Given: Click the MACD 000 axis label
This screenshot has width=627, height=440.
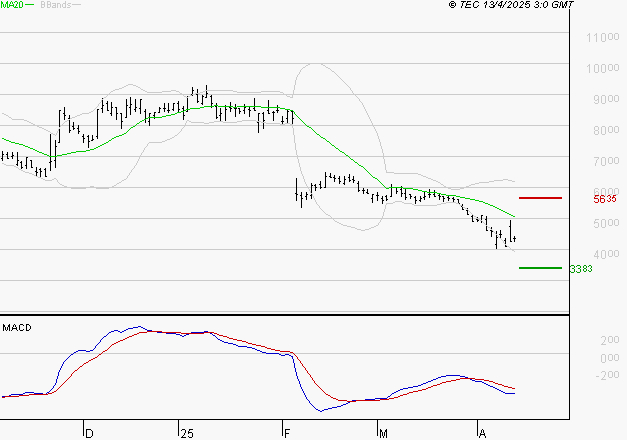Looking at the screenshot, I should (610, 358).
